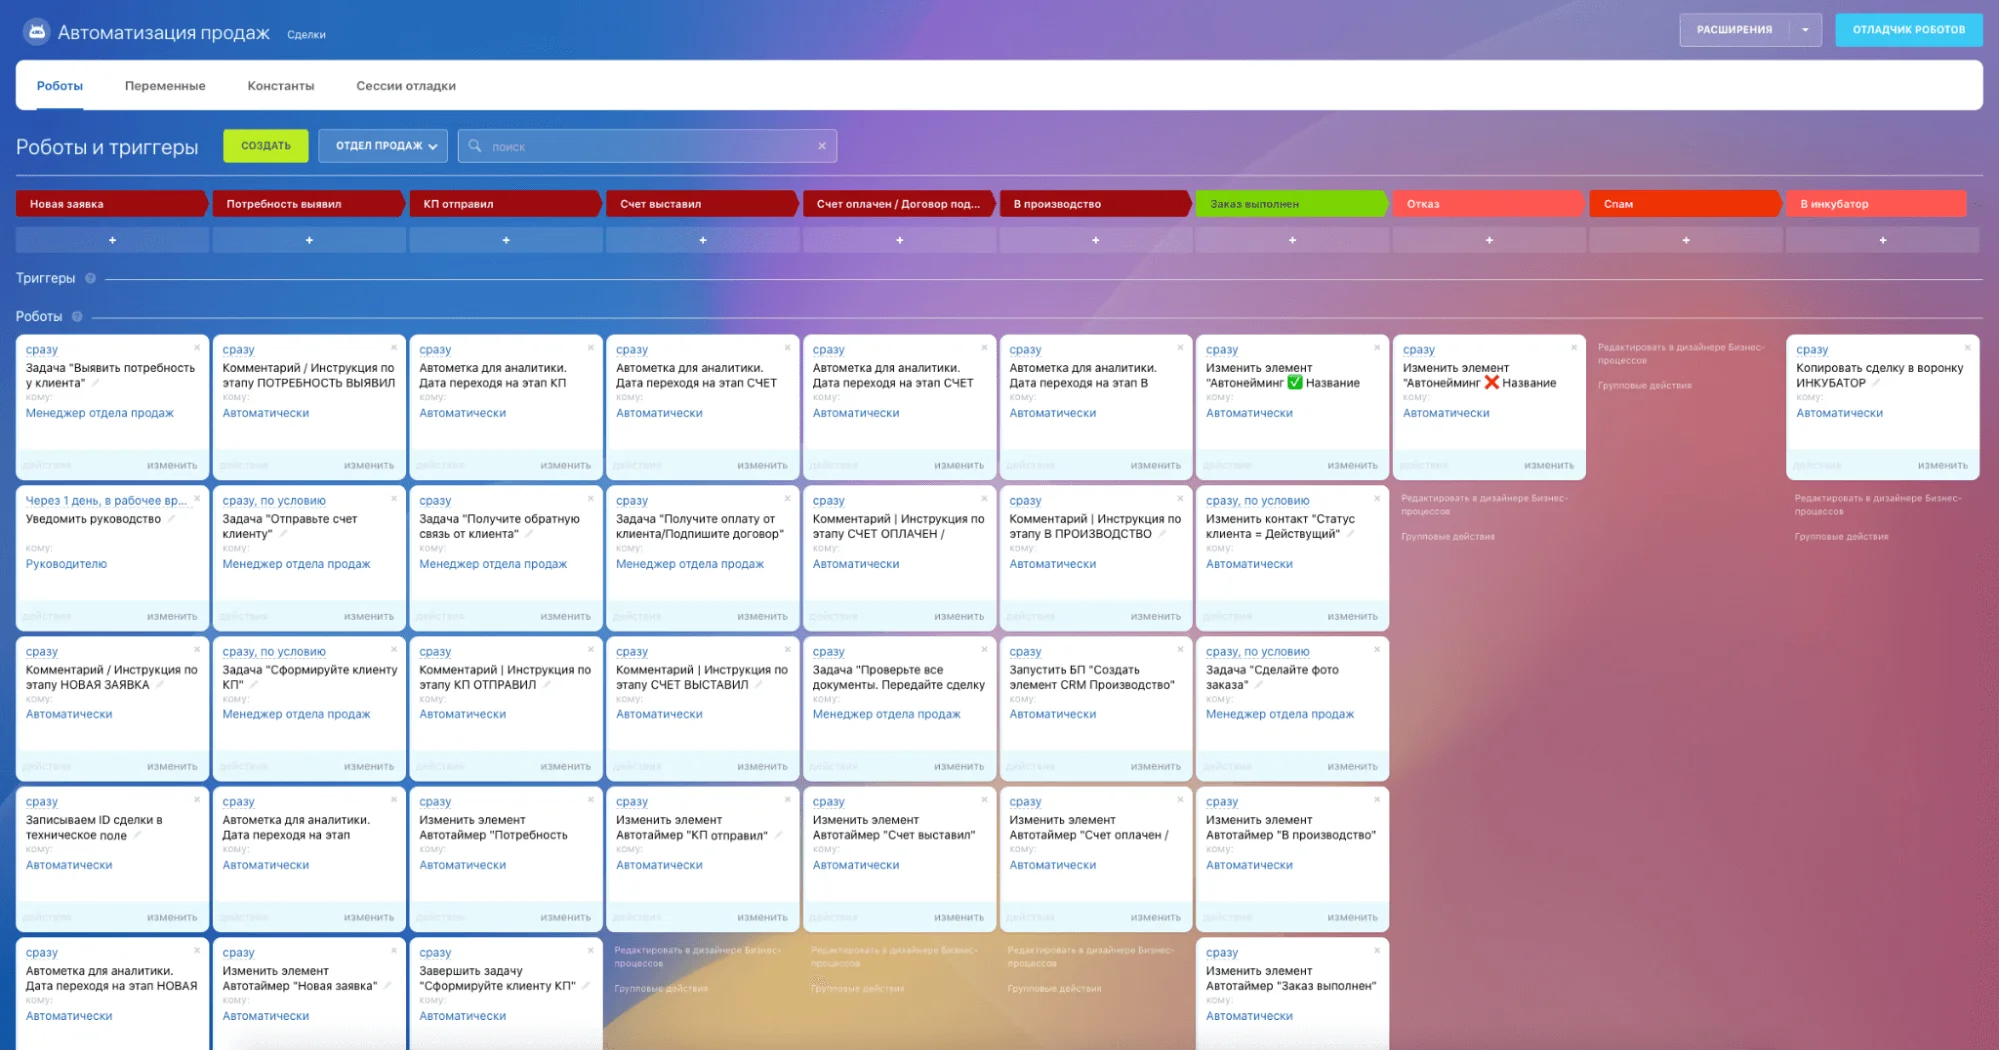The image size is (1999, 1051).
Task: Switch to the Переменные tab
Action: pyautogui.click(x=165, y=86)
